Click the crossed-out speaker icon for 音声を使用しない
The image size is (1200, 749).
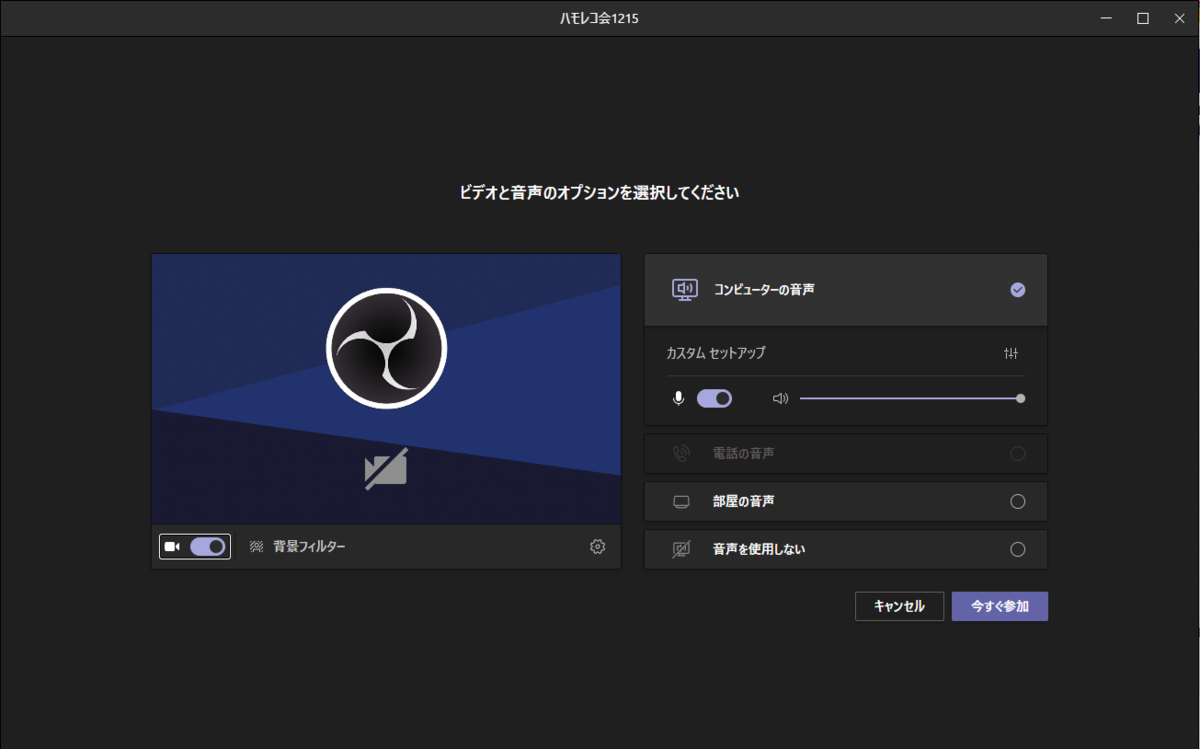click(x=680, y=548)
